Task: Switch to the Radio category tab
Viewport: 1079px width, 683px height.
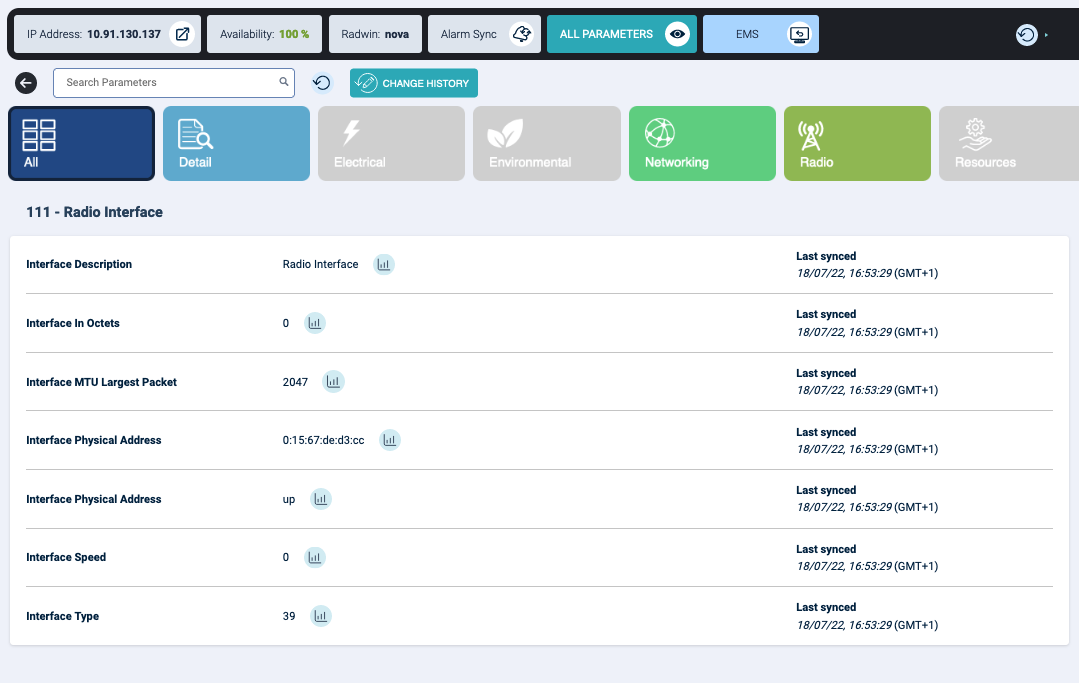Action: point(857,144)
